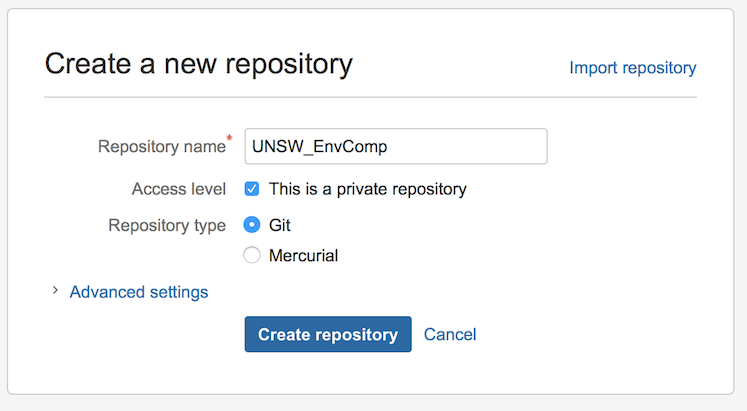747x411 pixels.
Task: Click the 'Access level' label
Action: point(179,189)
